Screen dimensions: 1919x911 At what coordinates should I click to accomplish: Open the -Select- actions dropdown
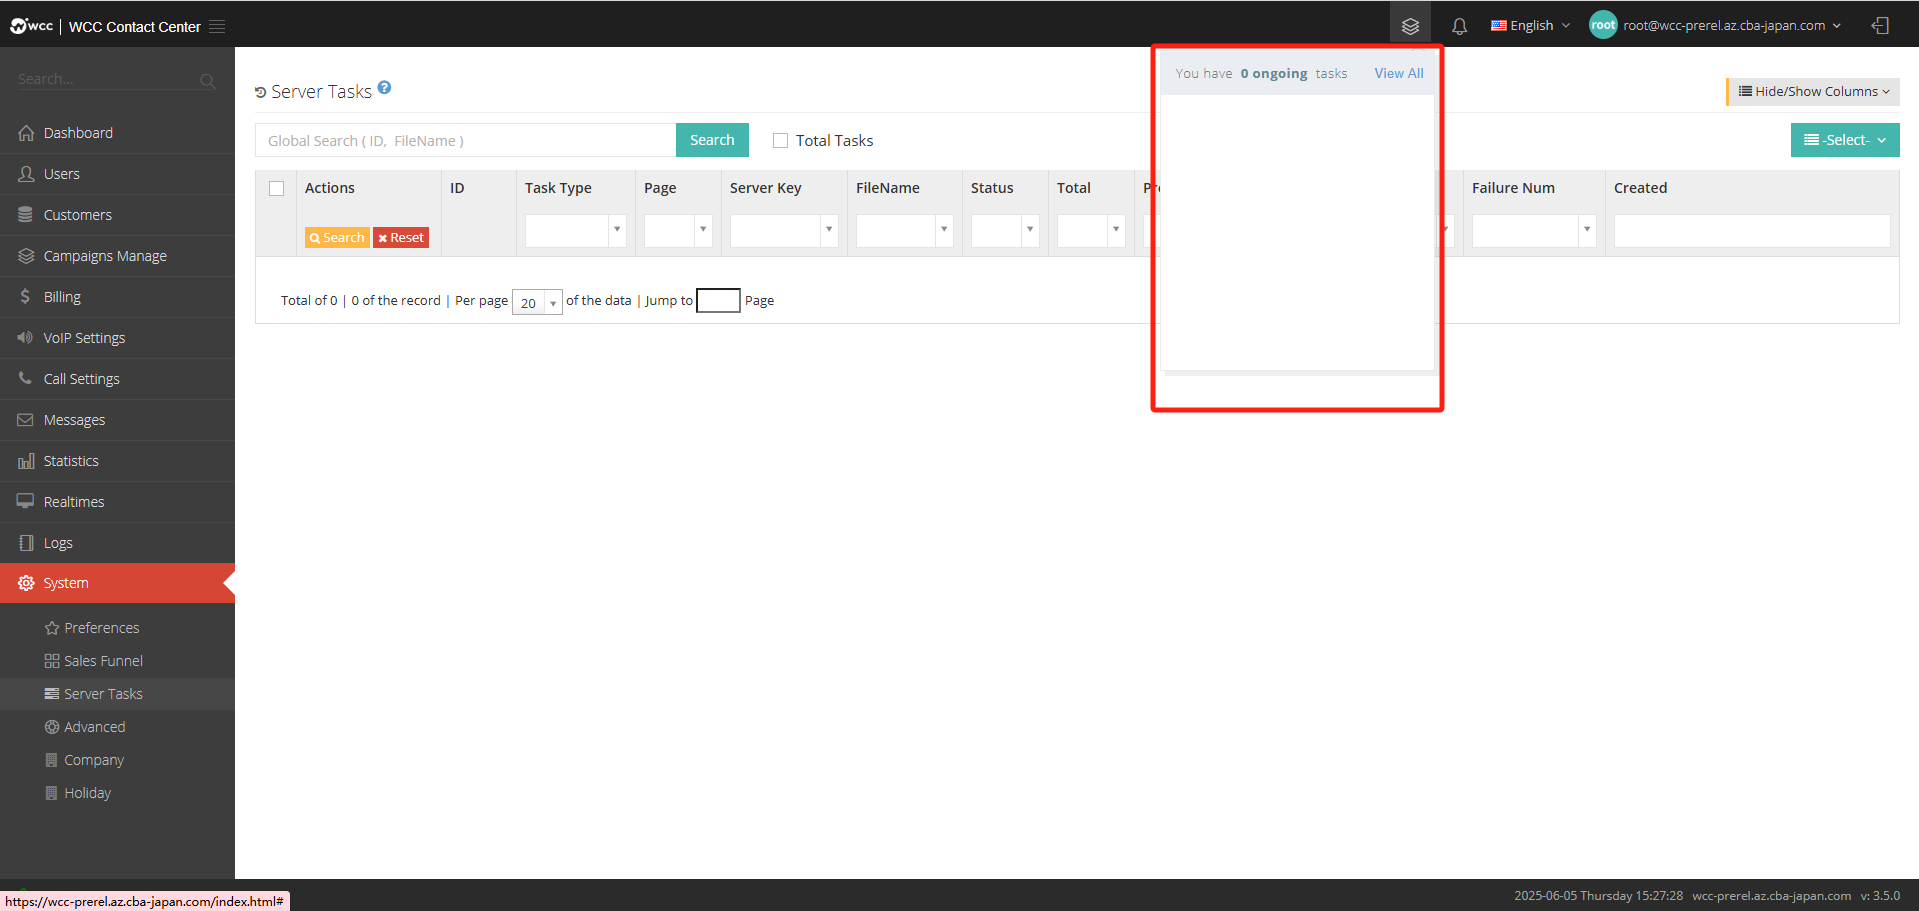tap(1845, 140)
